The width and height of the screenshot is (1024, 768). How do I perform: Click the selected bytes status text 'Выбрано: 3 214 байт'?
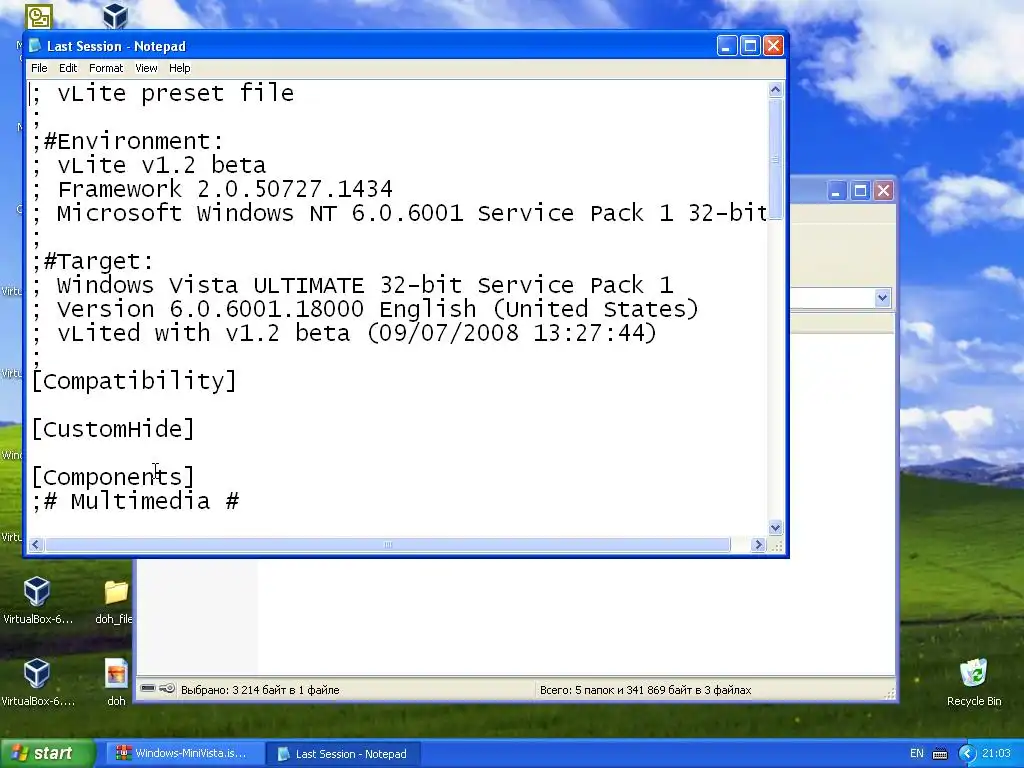[x=260, y=690]
